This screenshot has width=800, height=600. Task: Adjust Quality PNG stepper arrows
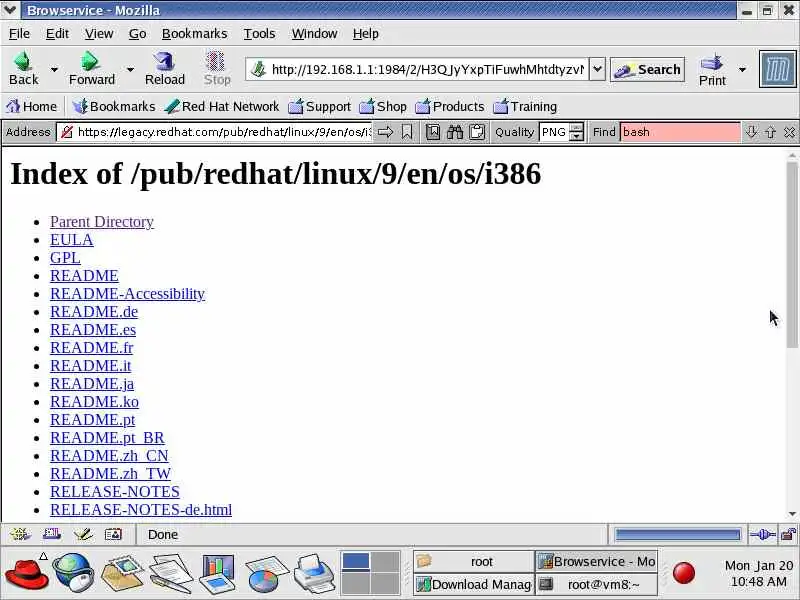tap(577, 132)
